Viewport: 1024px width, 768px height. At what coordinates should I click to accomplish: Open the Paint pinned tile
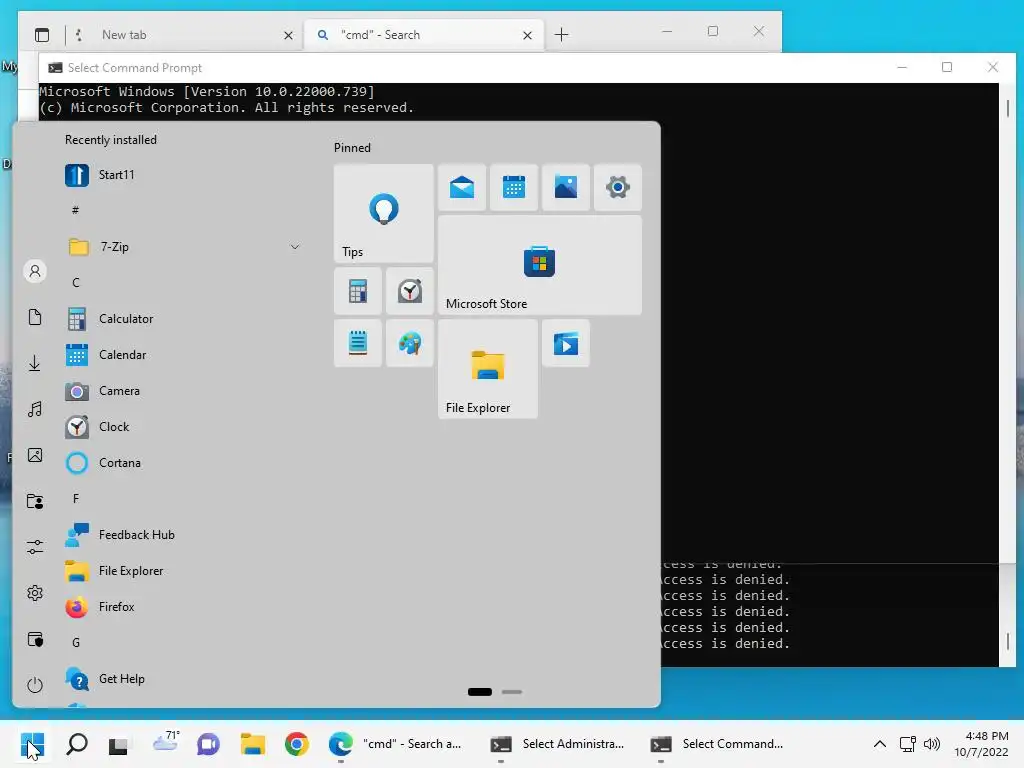pos(409,343)
